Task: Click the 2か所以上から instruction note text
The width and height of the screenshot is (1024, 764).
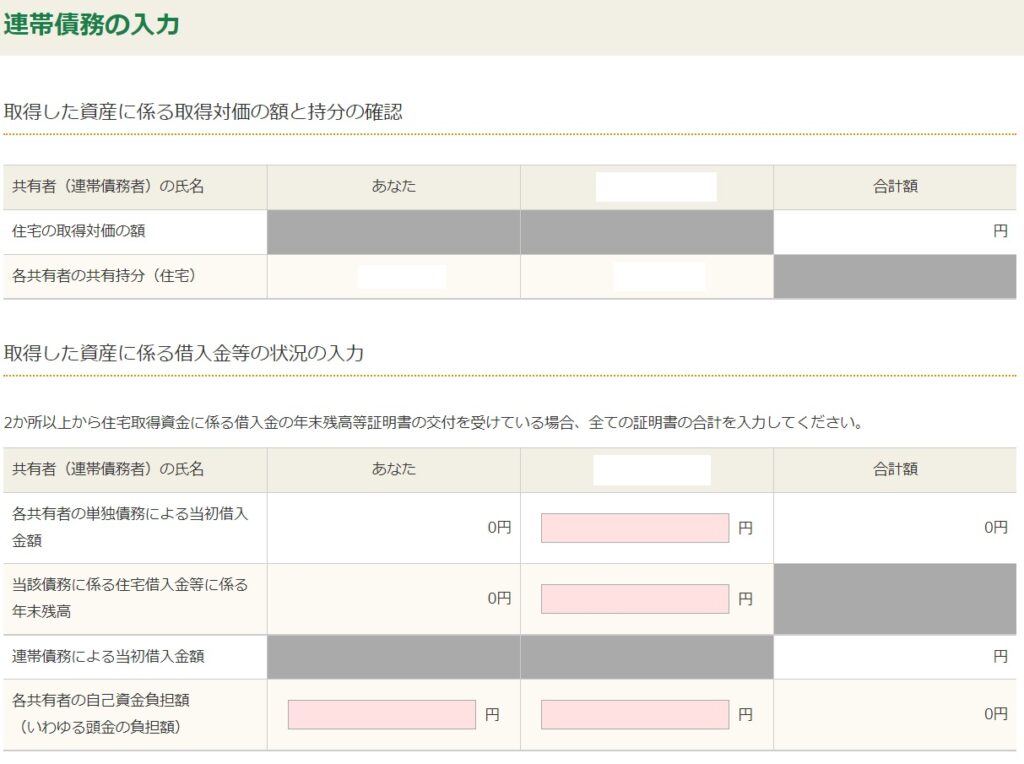Action: click(x=433, y=422)
